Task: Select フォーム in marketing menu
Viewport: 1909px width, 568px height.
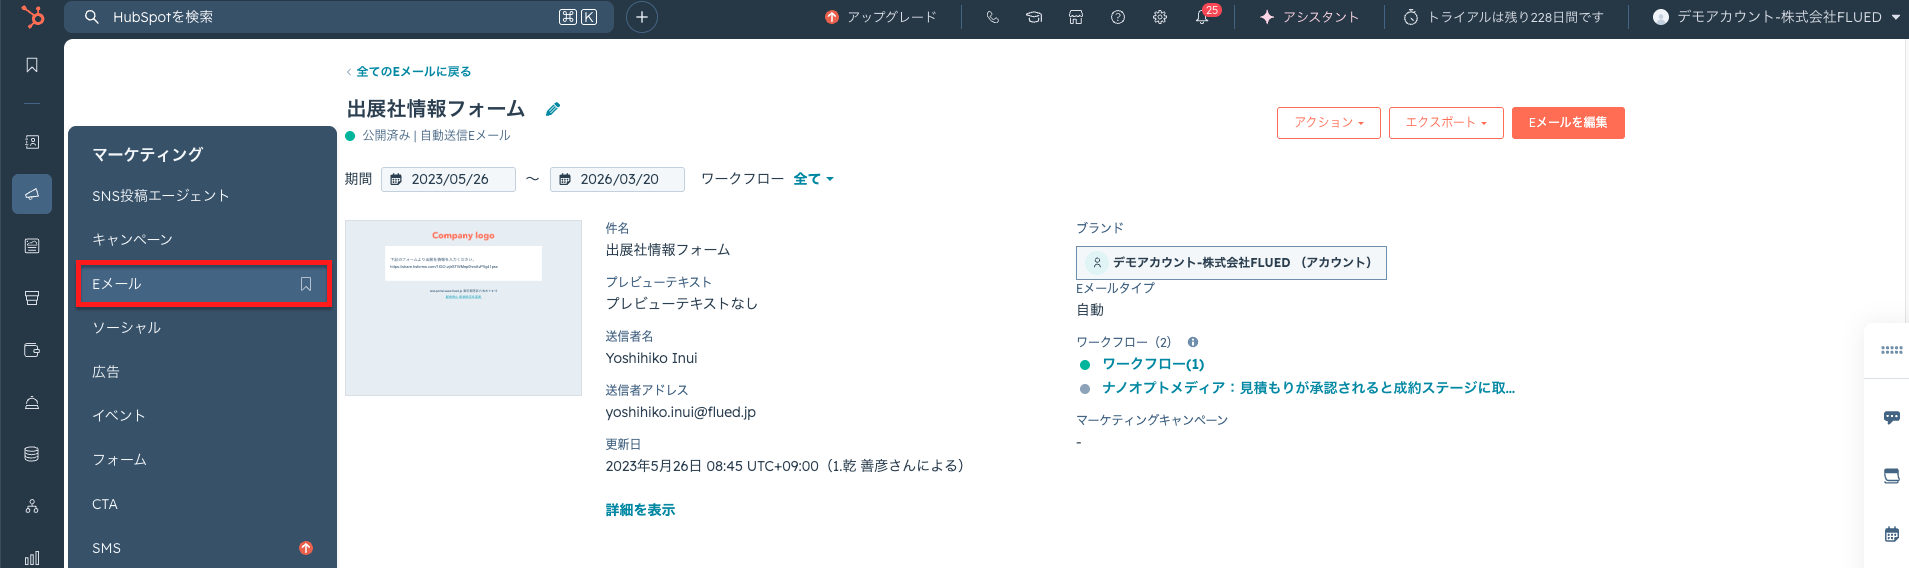Action: 119,460
